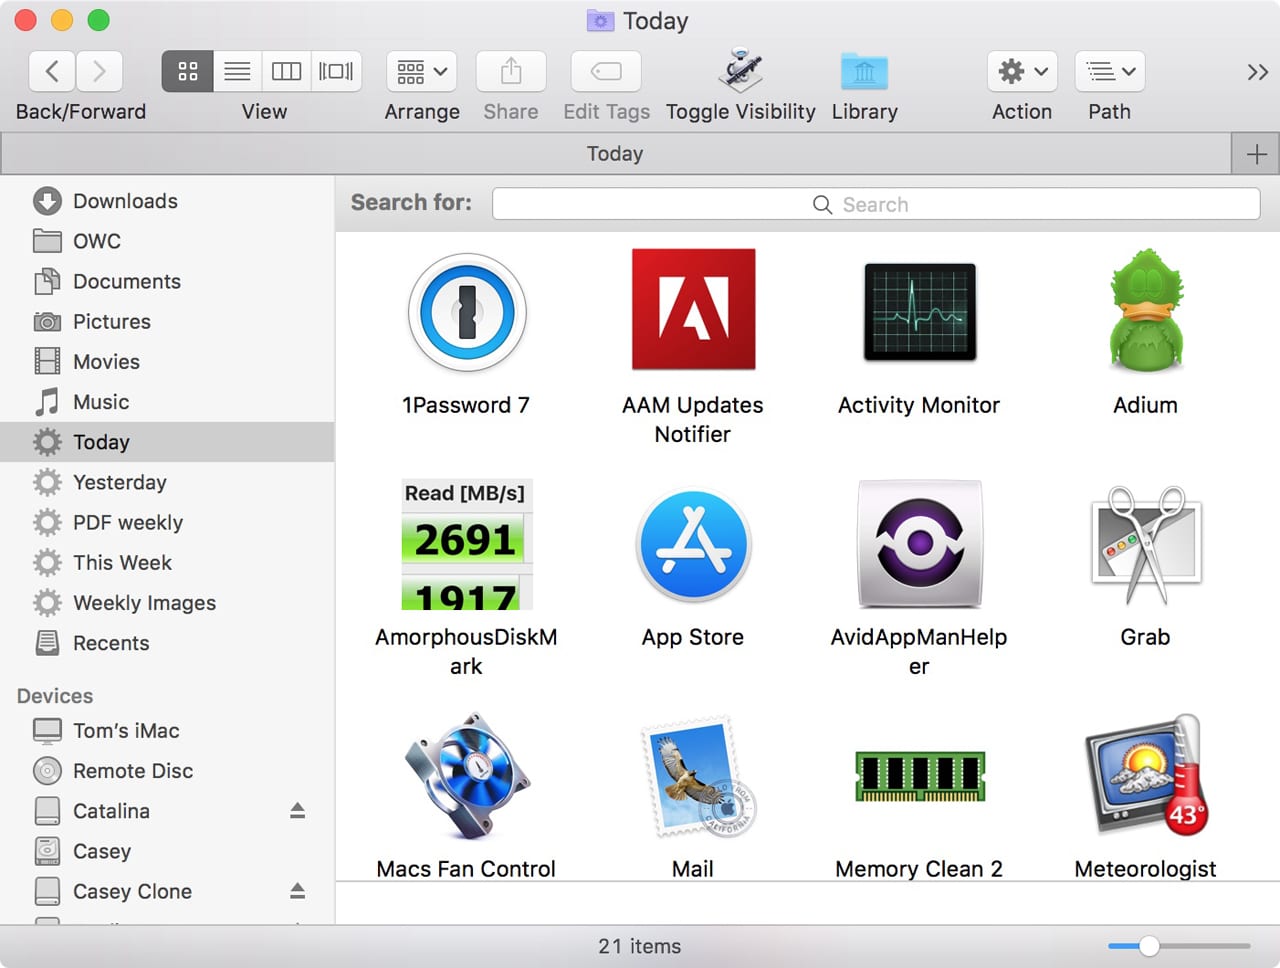The height and width of the screenshot is (968, 1280).
Task: Go forward with the Forward arrow
Action: pyautogui.click(x=99, y=71)
